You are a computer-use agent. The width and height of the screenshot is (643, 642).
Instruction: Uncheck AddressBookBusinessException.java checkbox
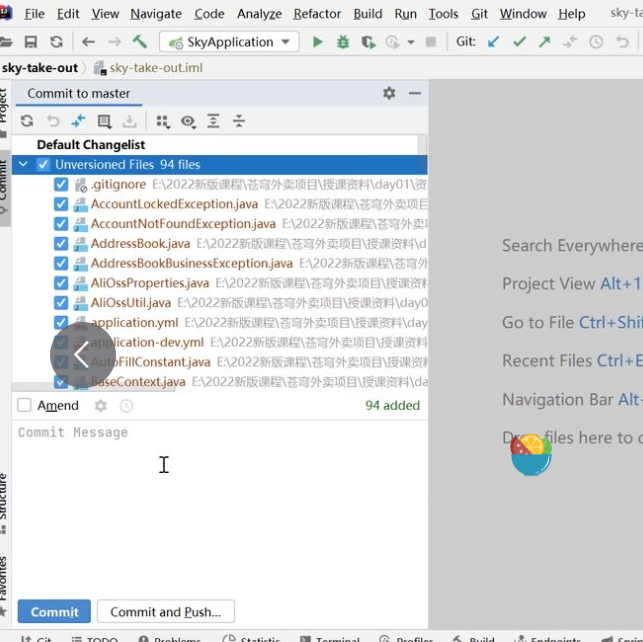click(61, 263)
